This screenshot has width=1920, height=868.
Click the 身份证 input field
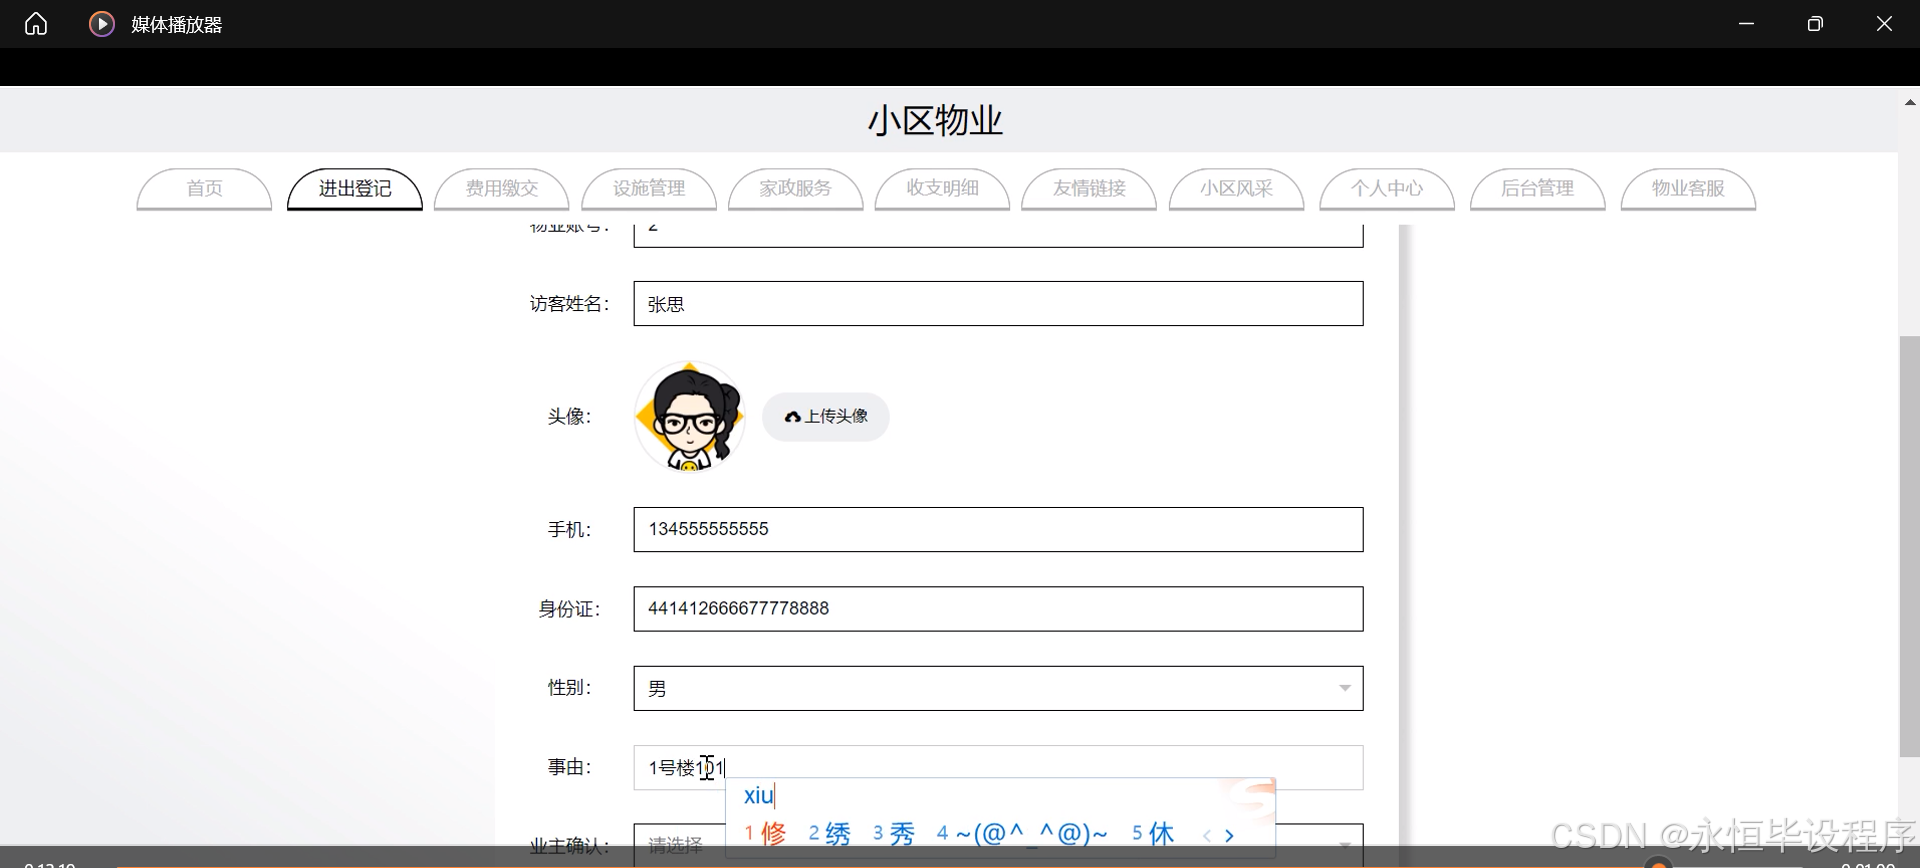[x=998, y=609]
